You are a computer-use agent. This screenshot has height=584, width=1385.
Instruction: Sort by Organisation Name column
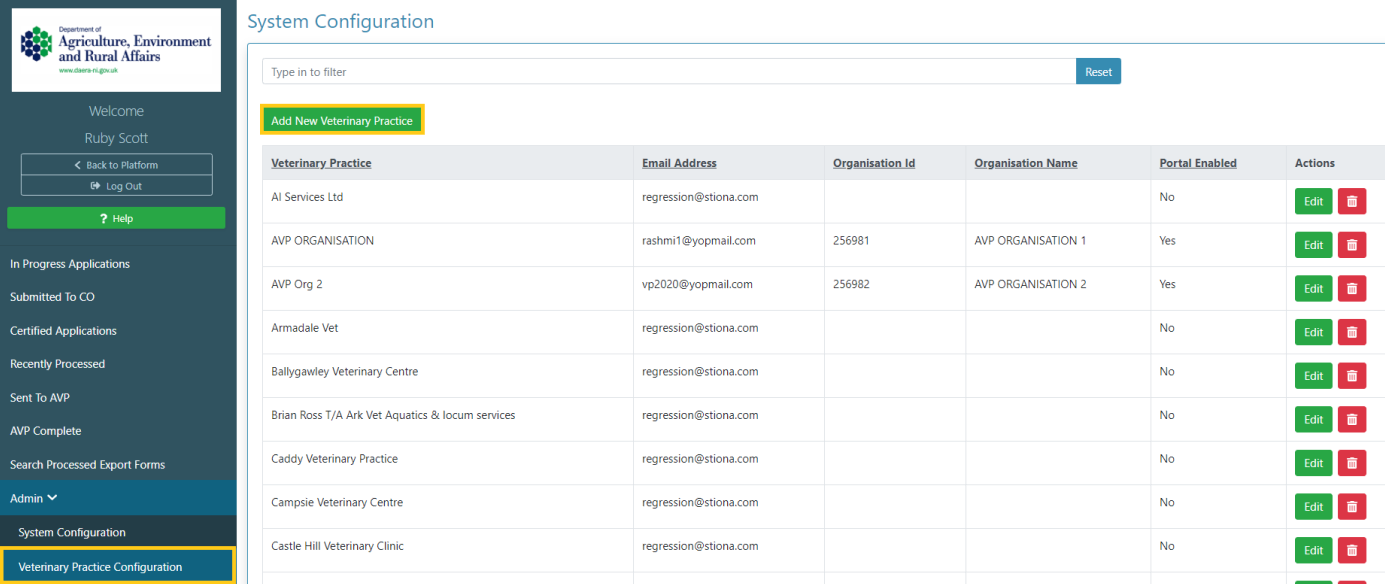pyautogui.click(x=1026, y=163)
